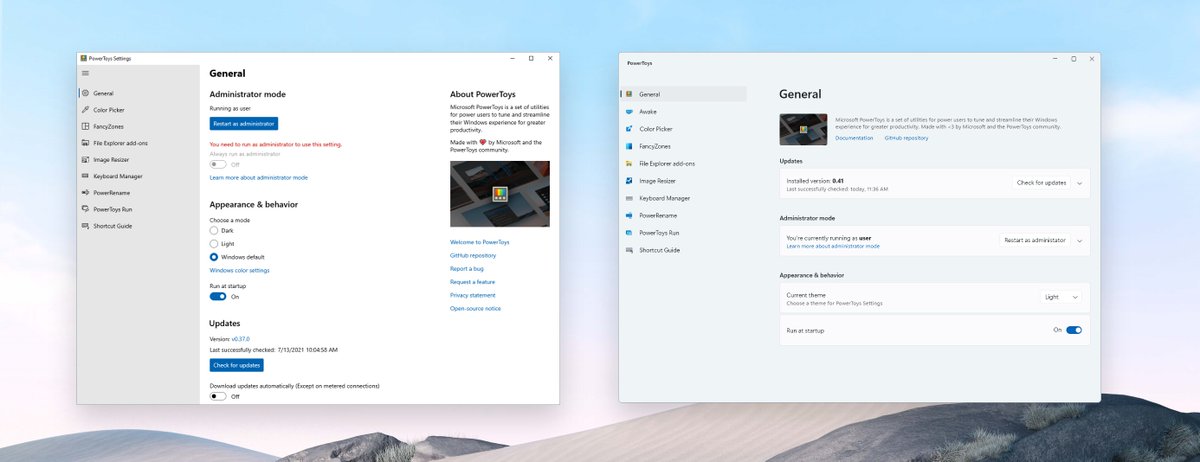Select PowerRename in the new PowerToys window sidebar
Image resolution: width=1200 pixels, height=462 pixels.
click(684, 215)
